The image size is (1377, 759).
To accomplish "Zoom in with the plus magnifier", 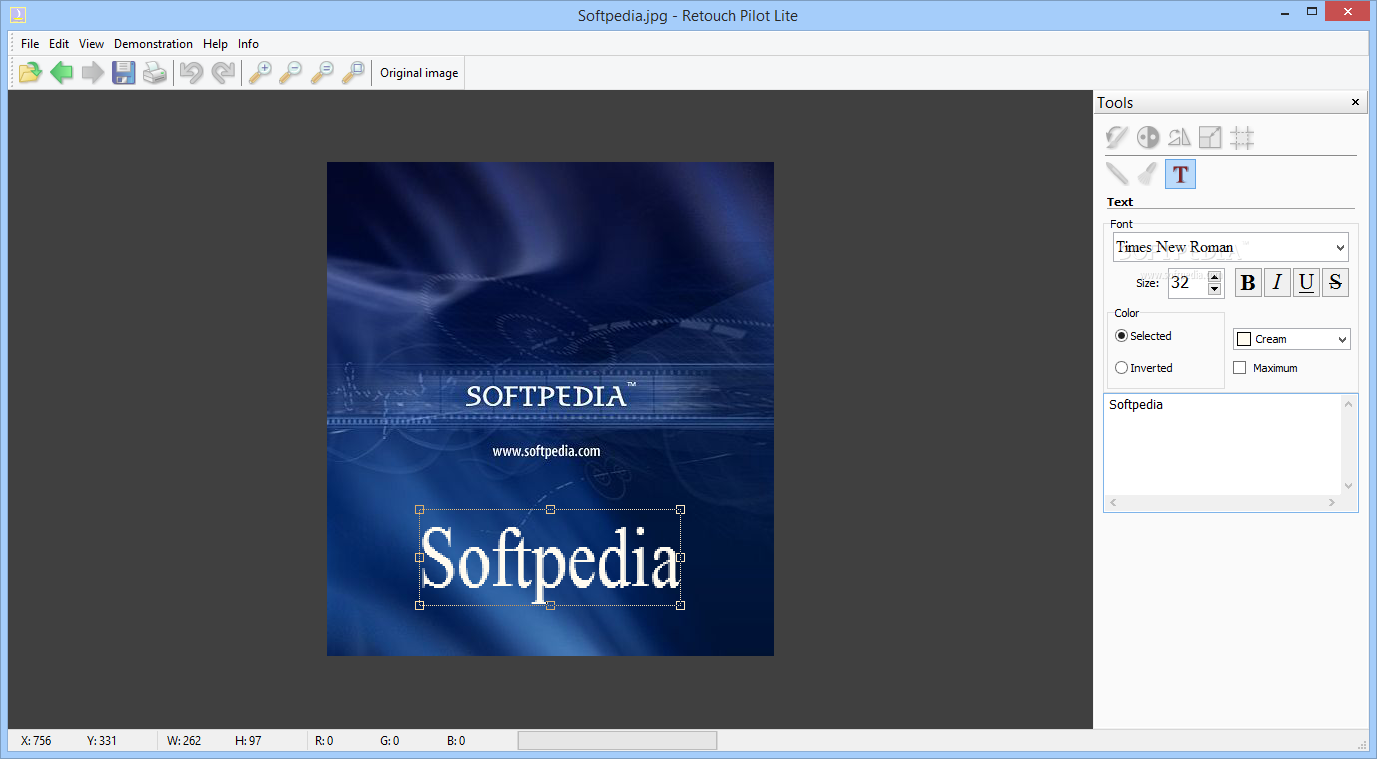I will click(x=260, y=72).
